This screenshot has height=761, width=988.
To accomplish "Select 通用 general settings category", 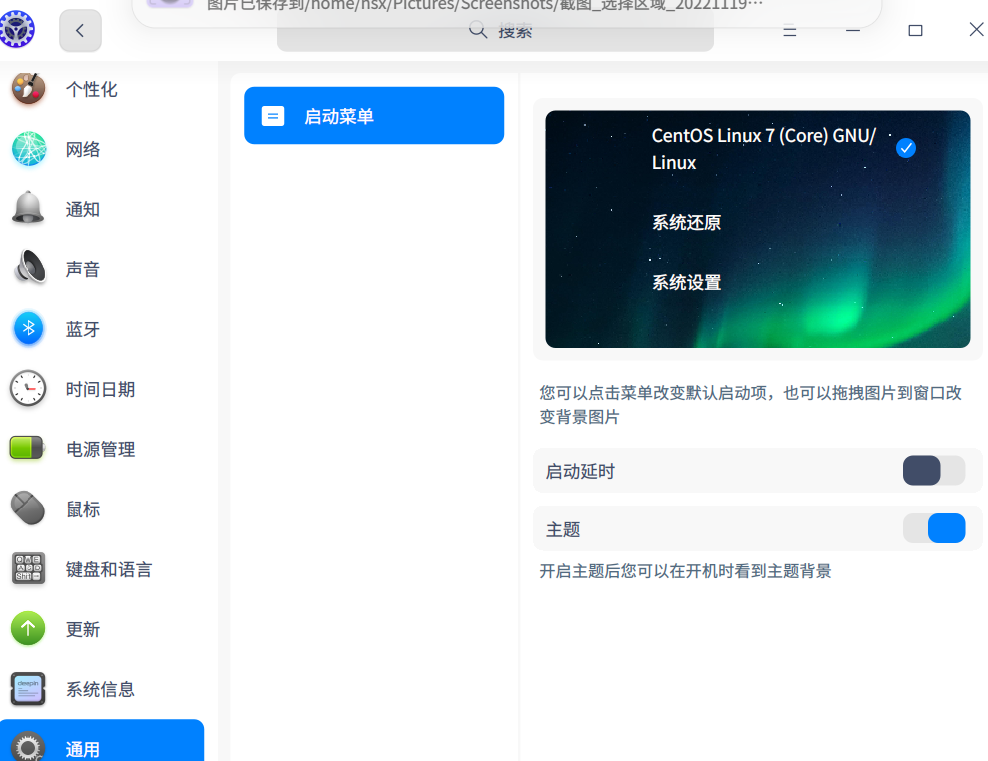I will (x=100, y=745).
